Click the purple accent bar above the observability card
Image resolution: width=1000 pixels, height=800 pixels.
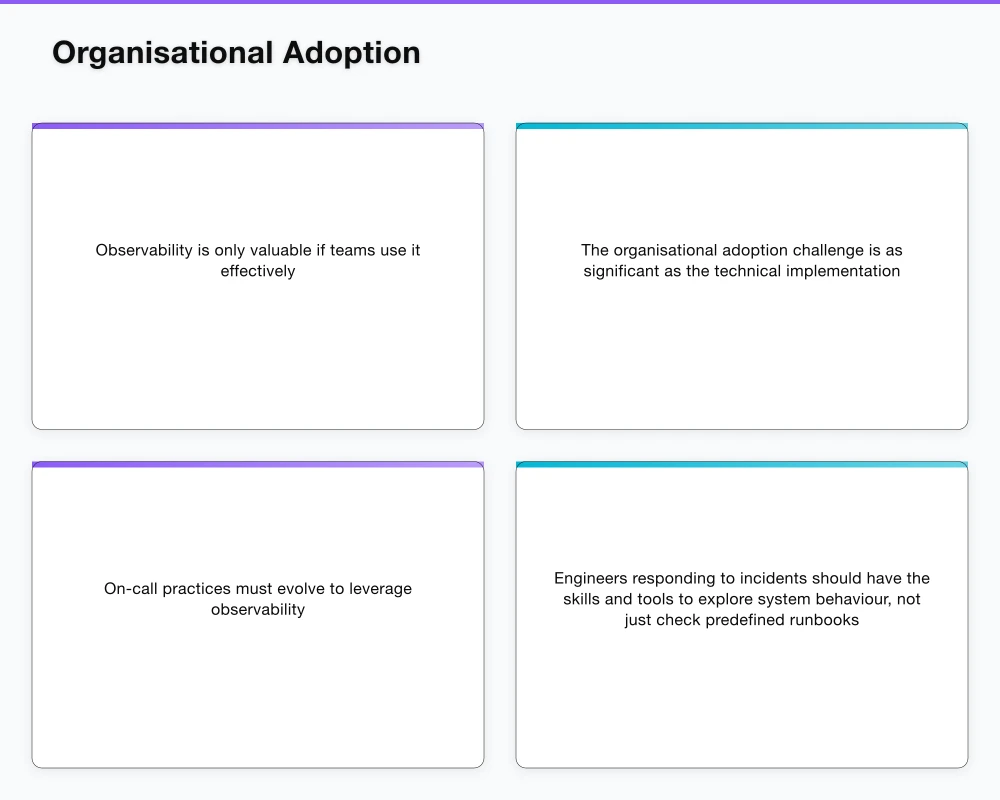[257, 126]
